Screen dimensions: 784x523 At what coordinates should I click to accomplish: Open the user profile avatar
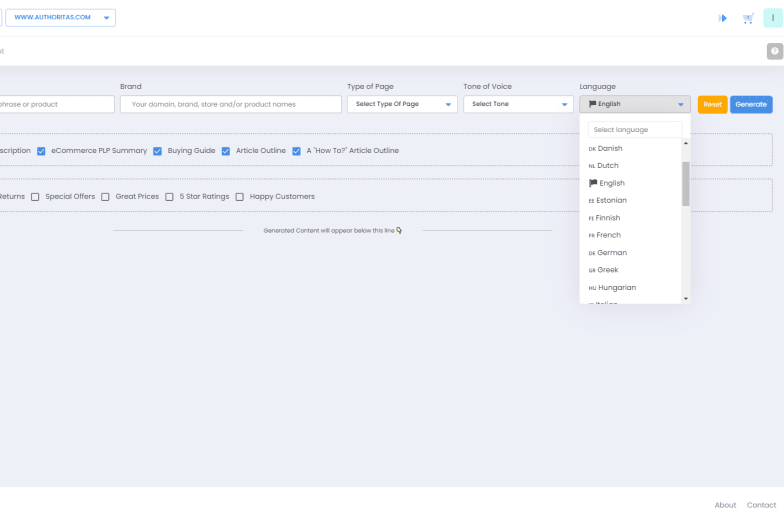tap(772, 18)
